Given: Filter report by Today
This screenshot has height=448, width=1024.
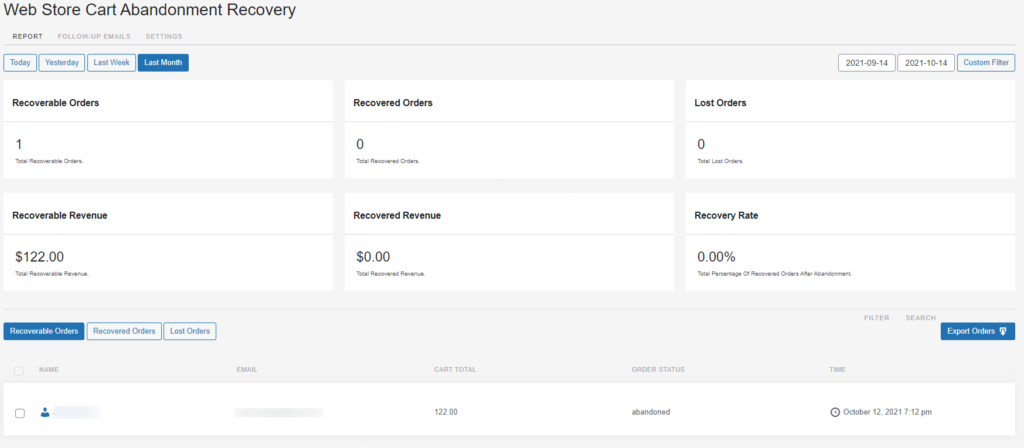Looking at the screenshot, I should [20, 62].
